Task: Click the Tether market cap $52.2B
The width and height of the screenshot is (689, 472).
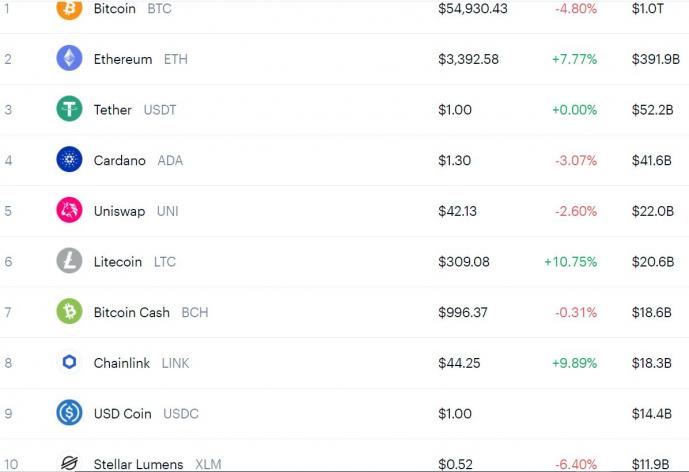Action: pos(653,110)
